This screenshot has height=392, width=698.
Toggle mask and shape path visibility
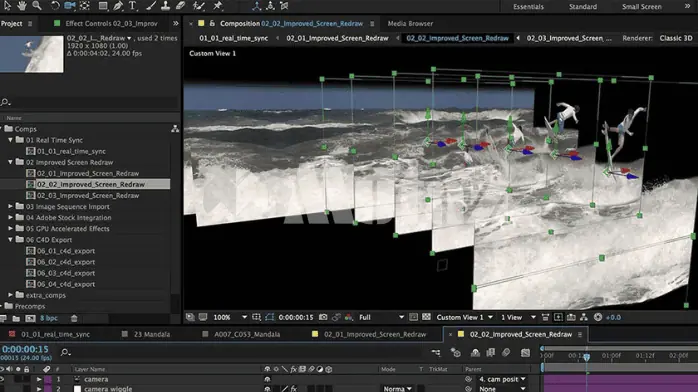[x=270, y=317]
